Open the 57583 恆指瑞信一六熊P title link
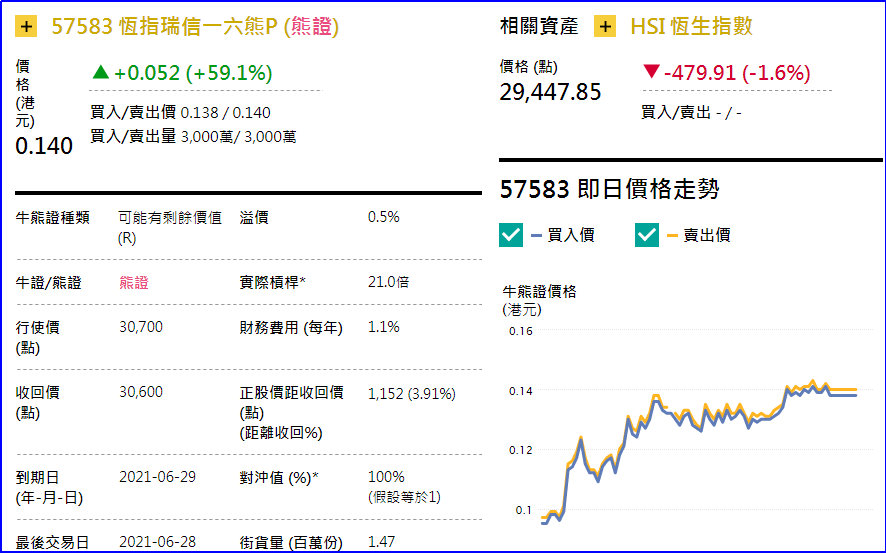The width and height of the screenshot is (886, 553). click(195, 27)
